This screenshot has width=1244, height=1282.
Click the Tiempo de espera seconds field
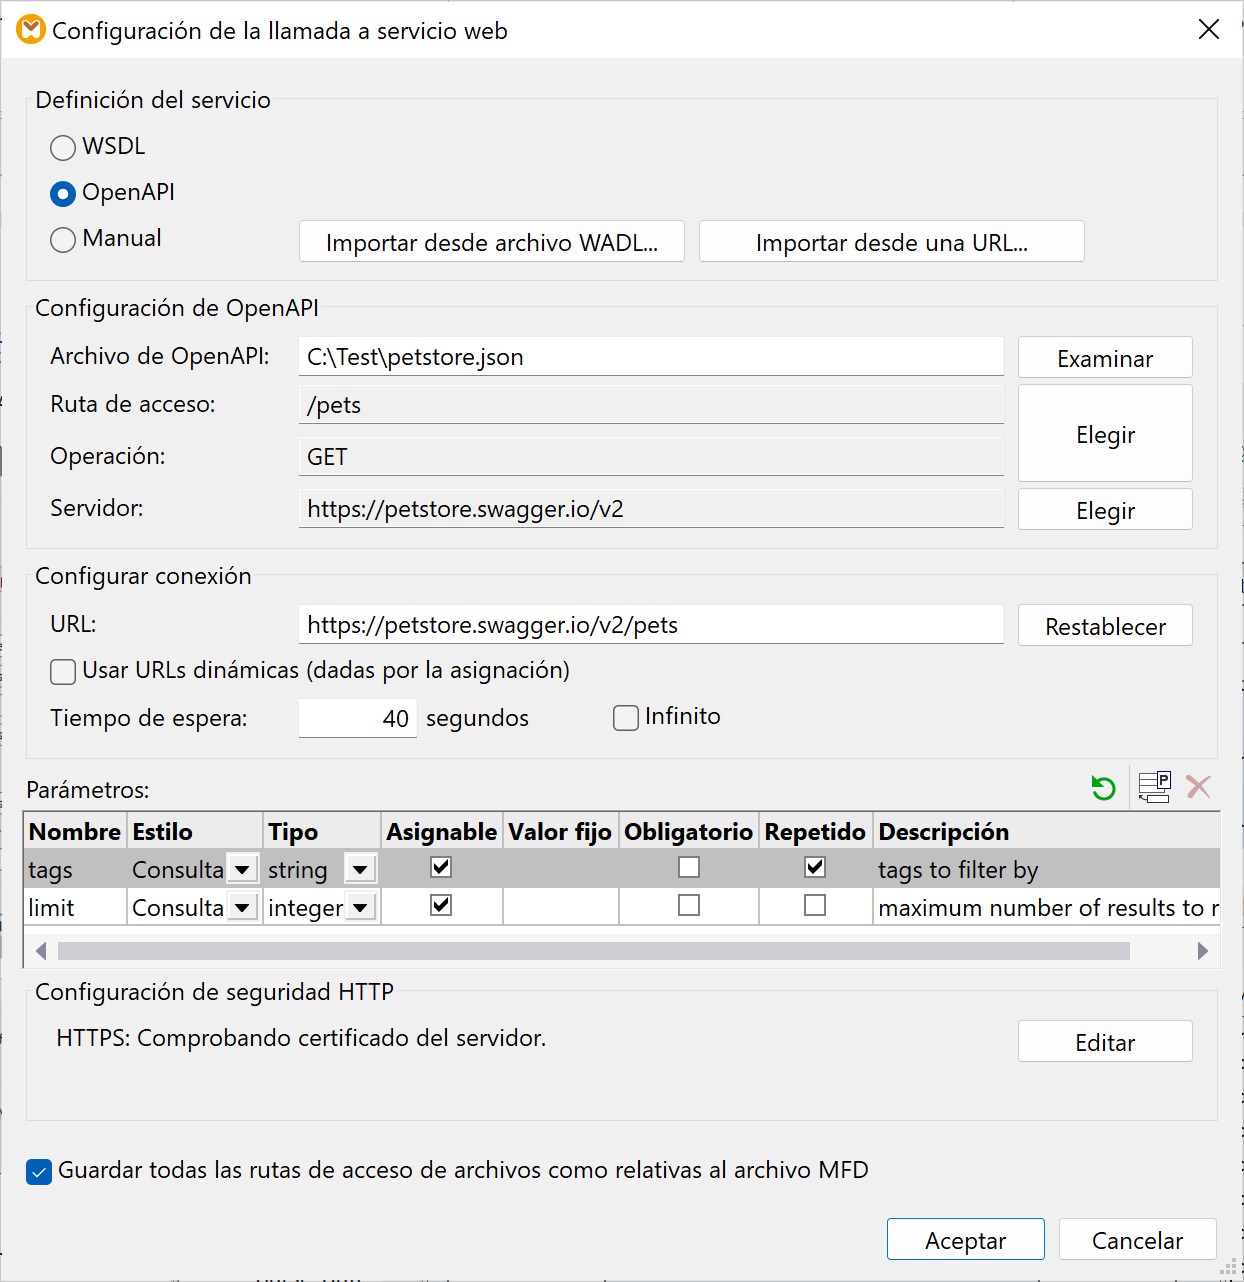pos(357,718)
